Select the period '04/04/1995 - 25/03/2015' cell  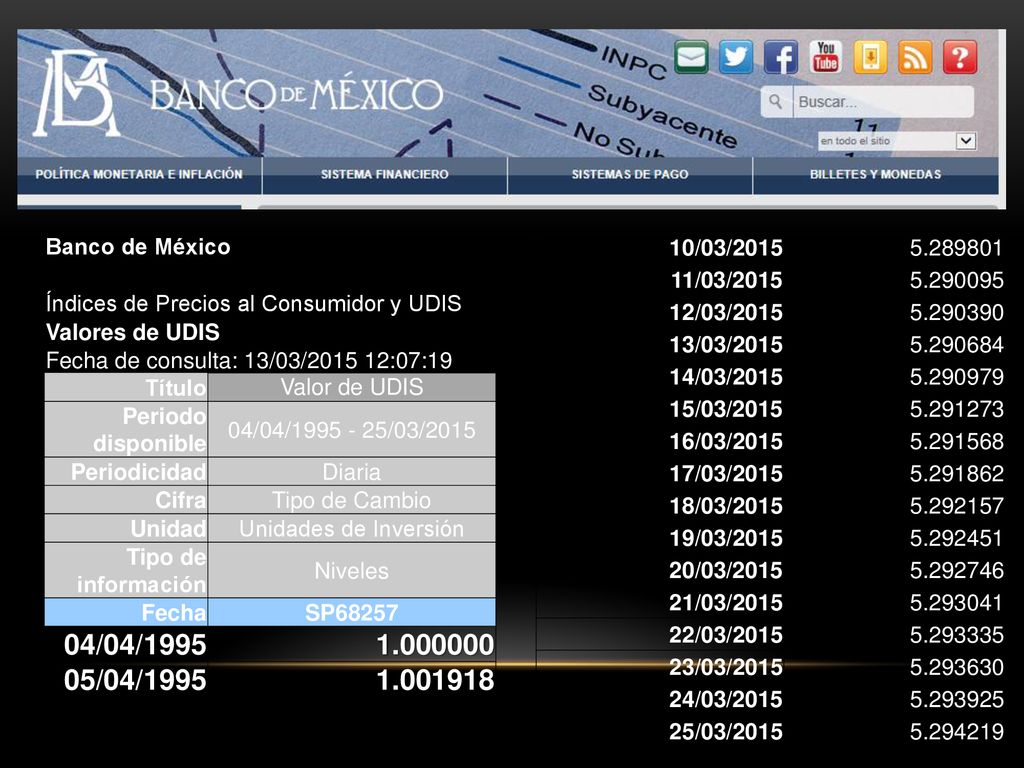[x=352, y=430]
